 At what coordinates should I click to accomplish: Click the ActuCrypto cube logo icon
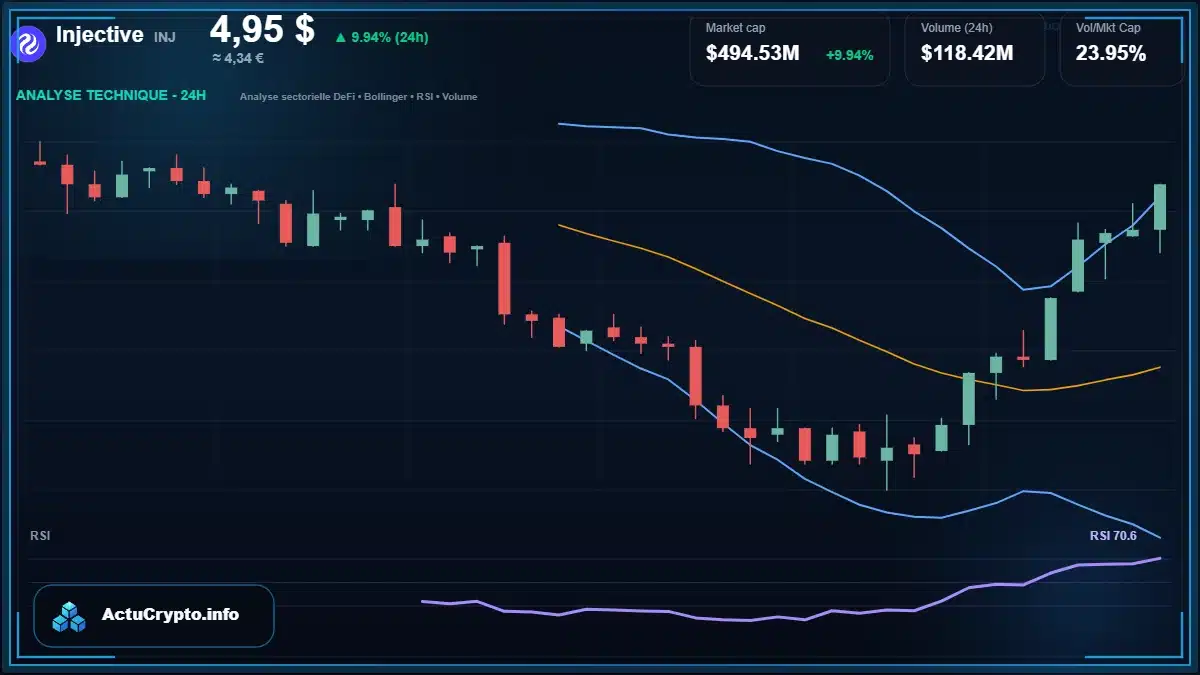coord(69,616)
